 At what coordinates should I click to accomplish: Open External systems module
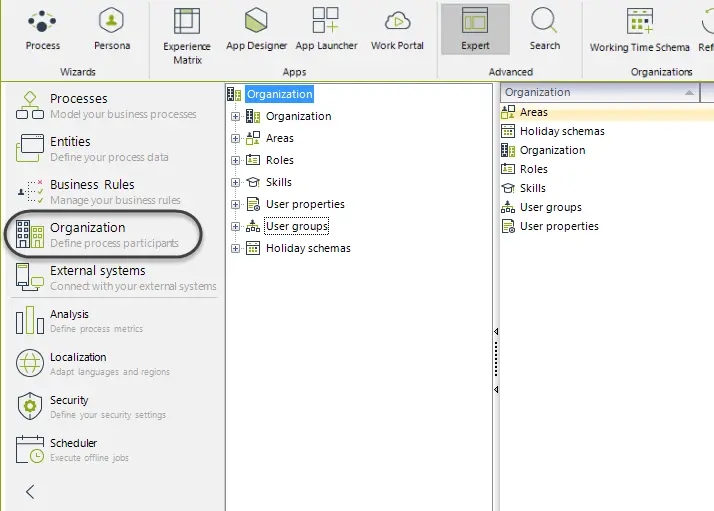pyautogui.click(x=116, y=278)
